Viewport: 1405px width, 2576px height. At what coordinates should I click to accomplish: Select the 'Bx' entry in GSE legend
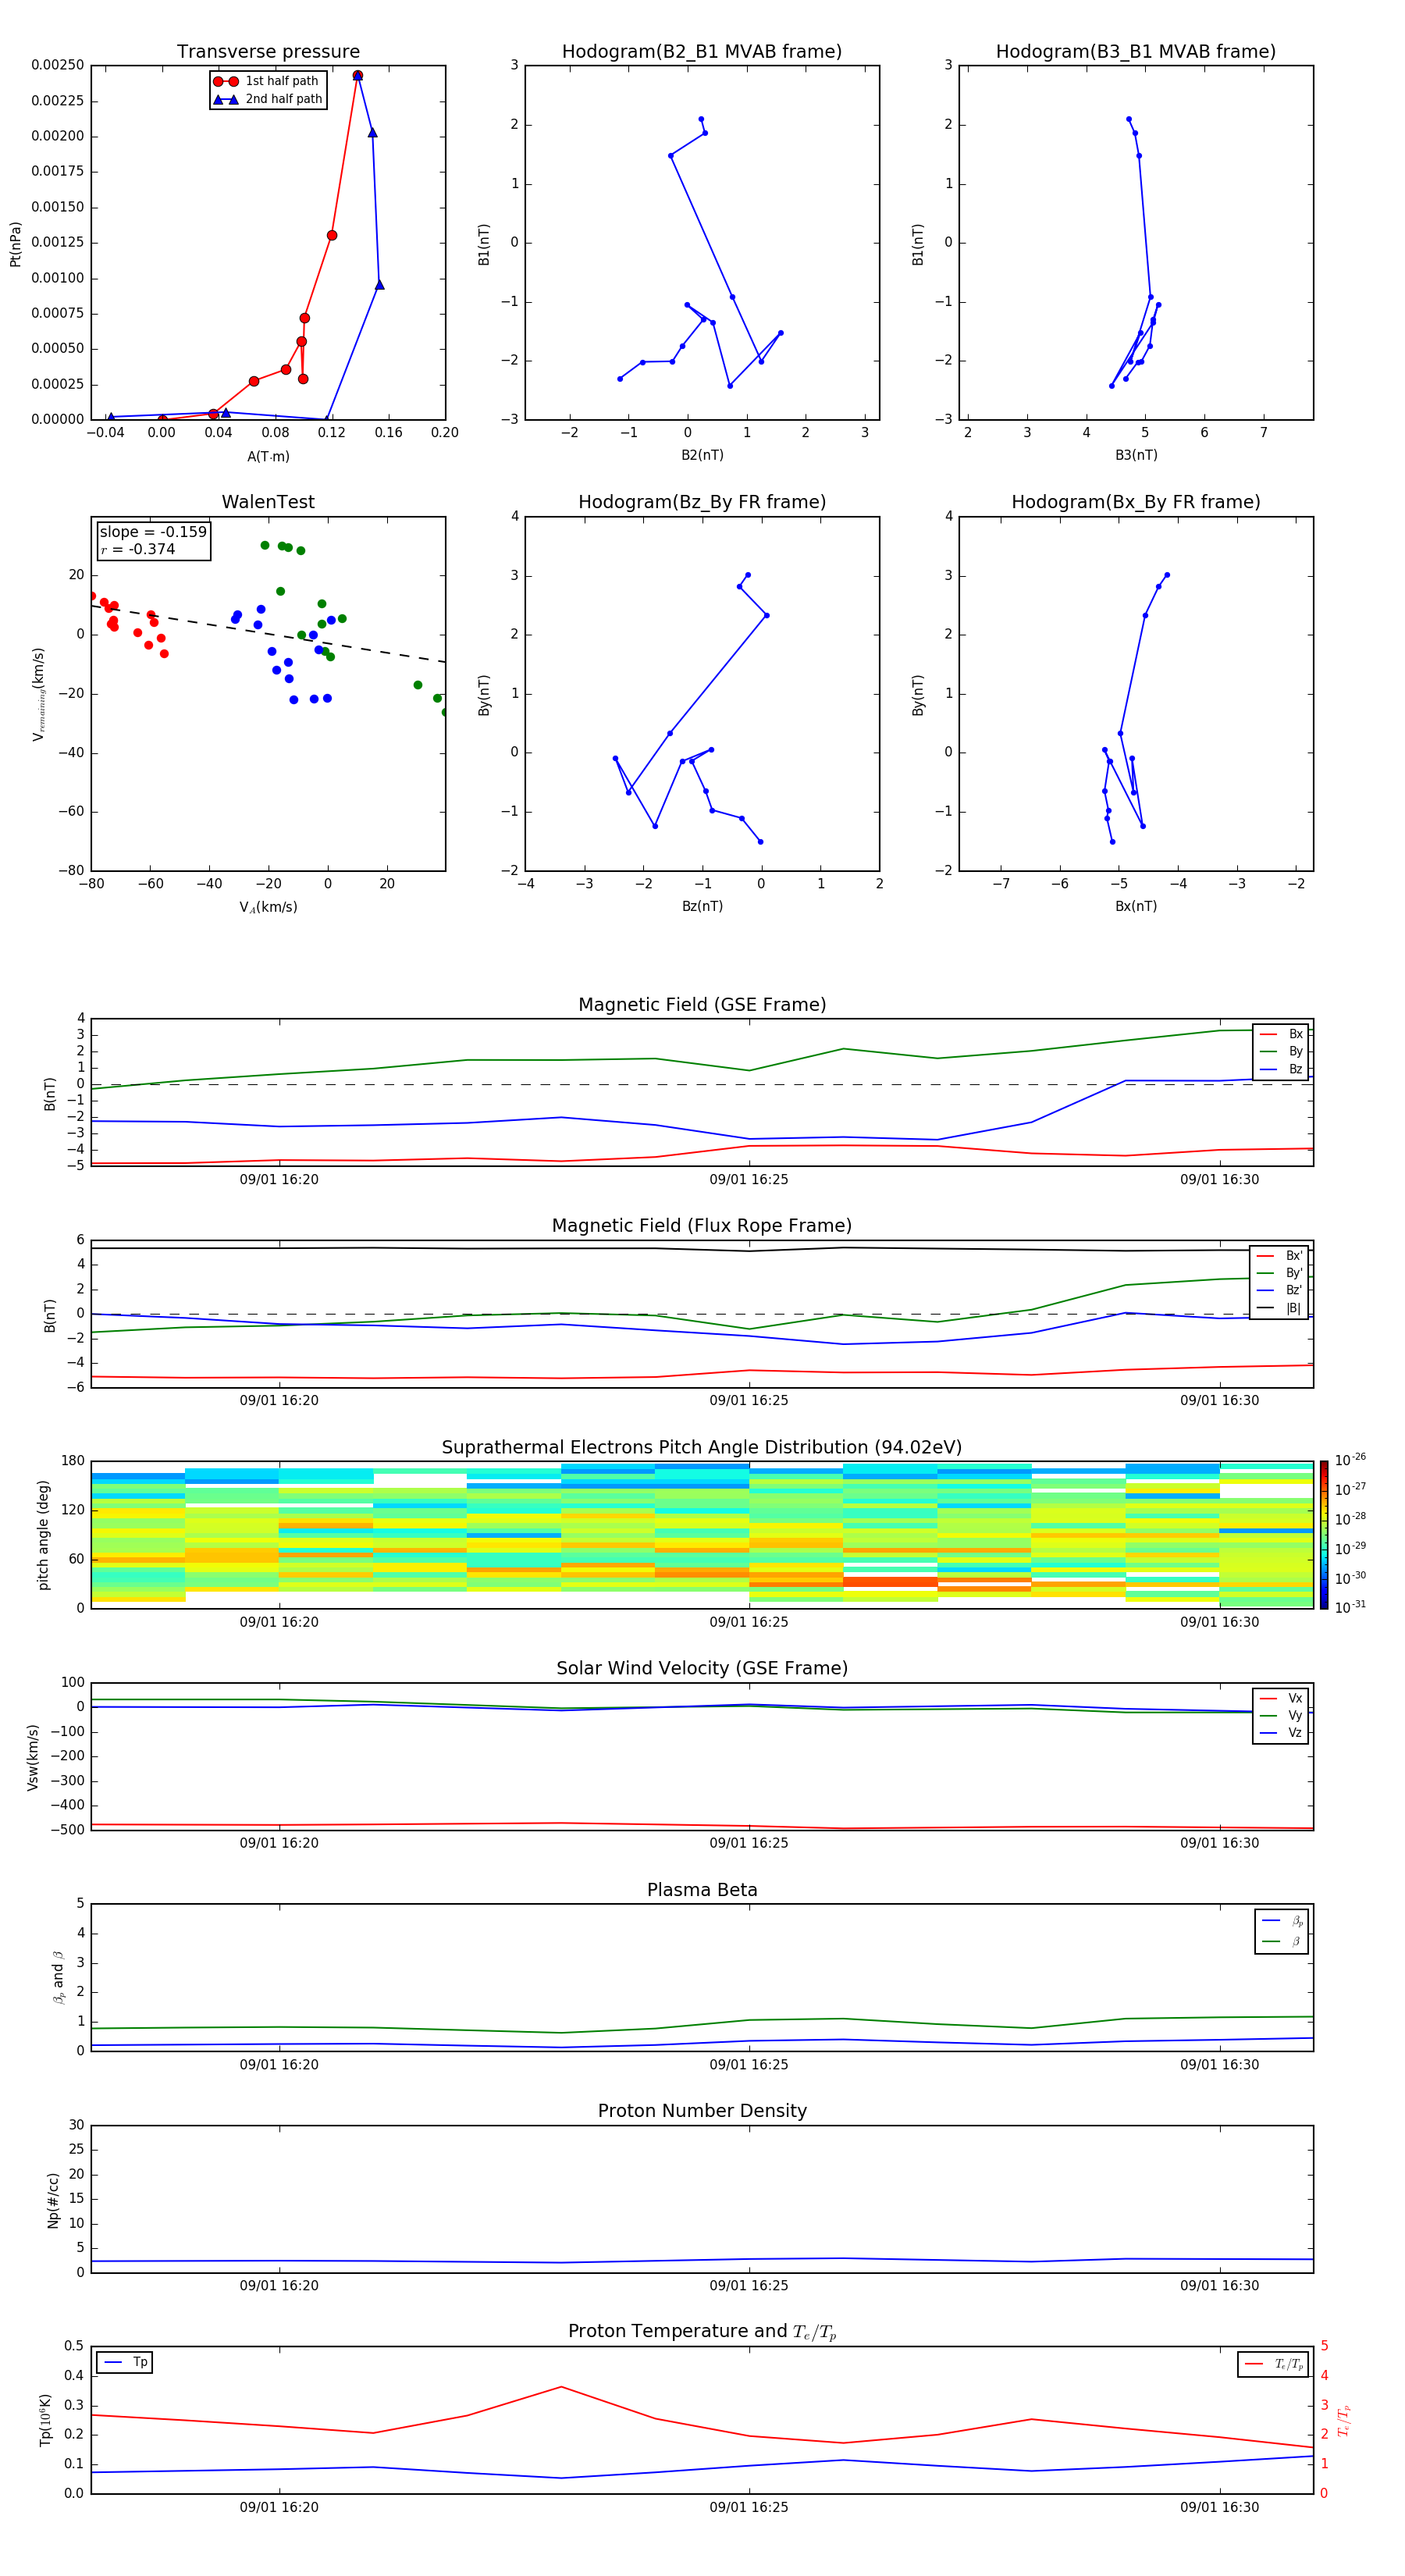click(1281, 1034)
